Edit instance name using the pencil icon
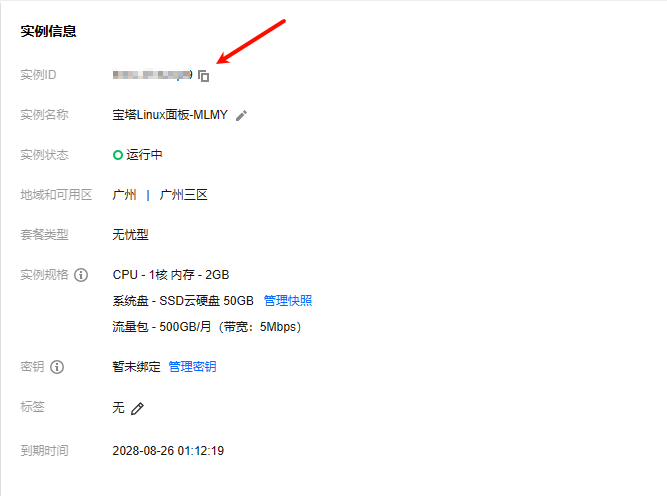This screenshot has width=667, height=496. (x=241, y=115)
